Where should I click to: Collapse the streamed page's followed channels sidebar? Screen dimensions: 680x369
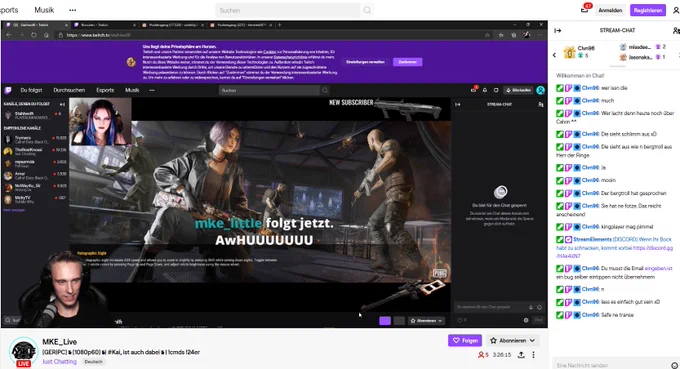(62, 104)
